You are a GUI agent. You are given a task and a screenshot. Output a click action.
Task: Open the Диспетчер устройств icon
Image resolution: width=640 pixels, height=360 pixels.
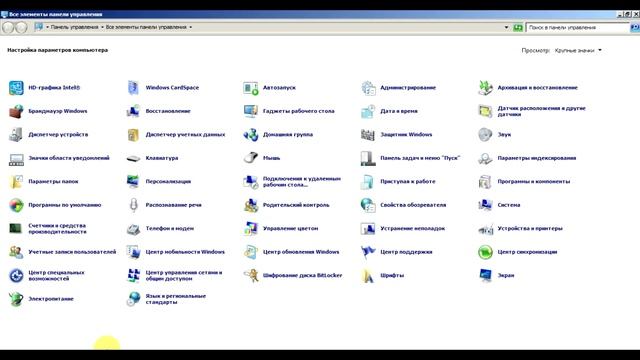click(x=16, y=135)
